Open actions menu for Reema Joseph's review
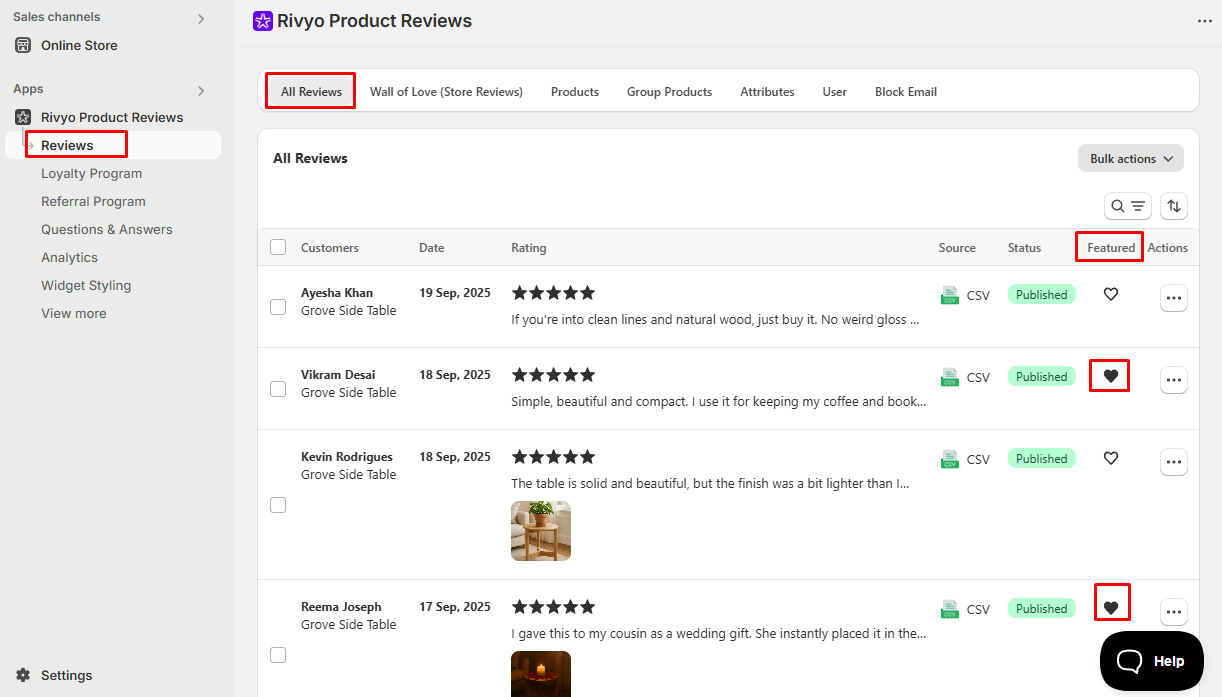This screenshot has height=697, width=1222. pos(1174,612)
